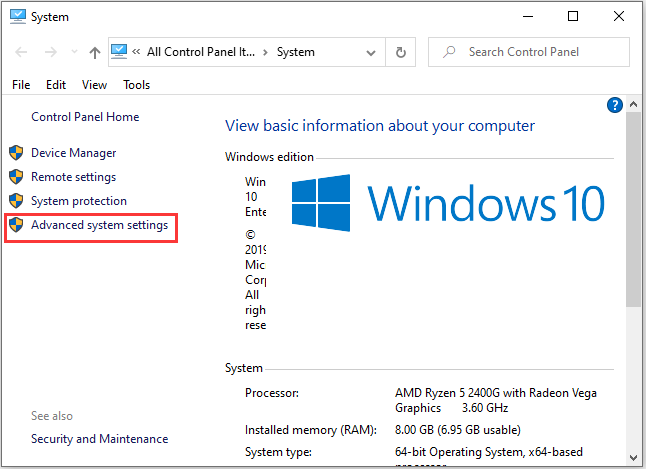The height and width of the screenshot is (469, 646).
Task: Open Control Panel Home link
Action: 85,117
